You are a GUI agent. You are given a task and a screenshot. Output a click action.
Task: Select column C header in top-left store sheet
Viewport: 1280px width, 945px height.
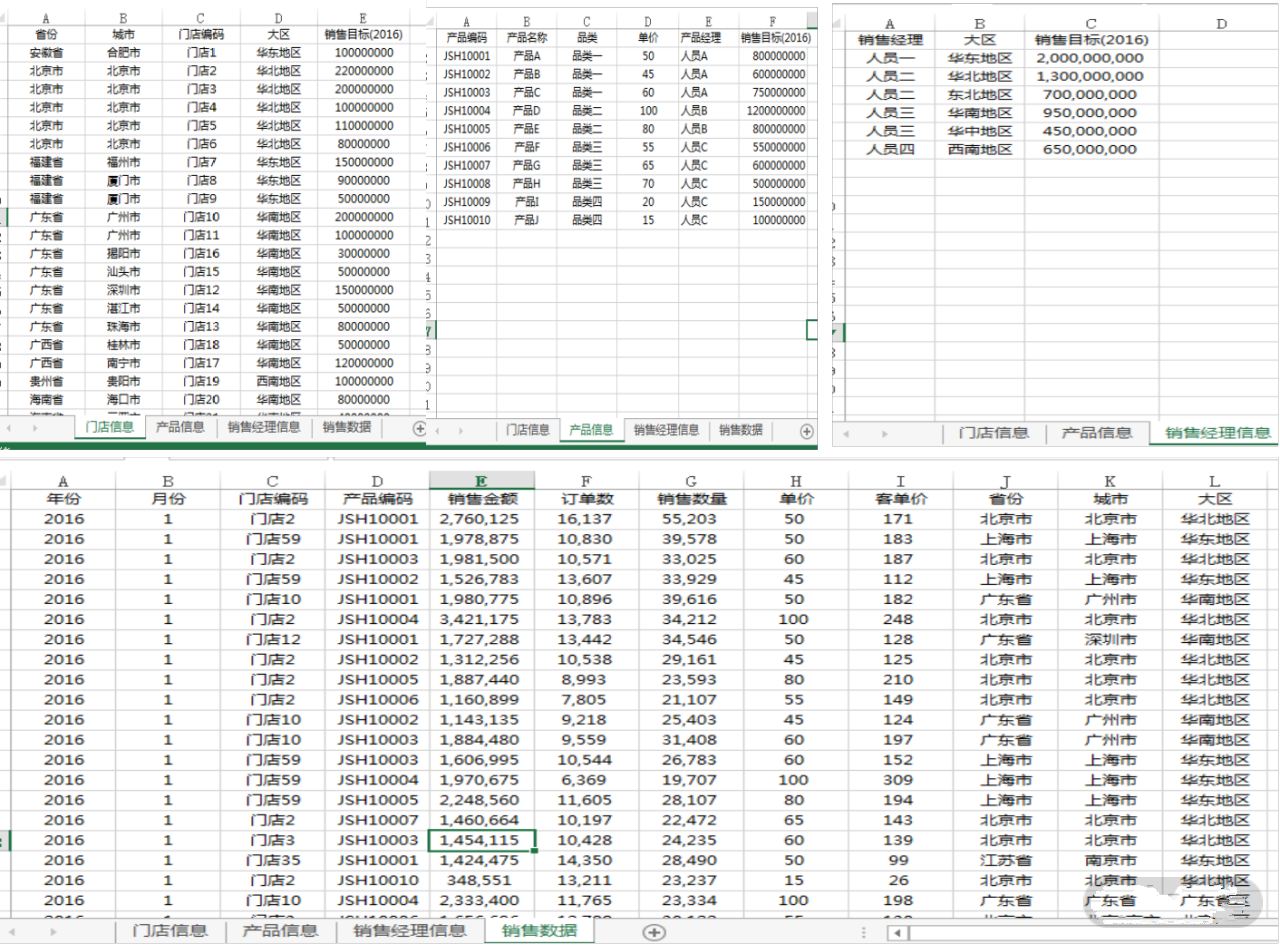pos(201,17)
